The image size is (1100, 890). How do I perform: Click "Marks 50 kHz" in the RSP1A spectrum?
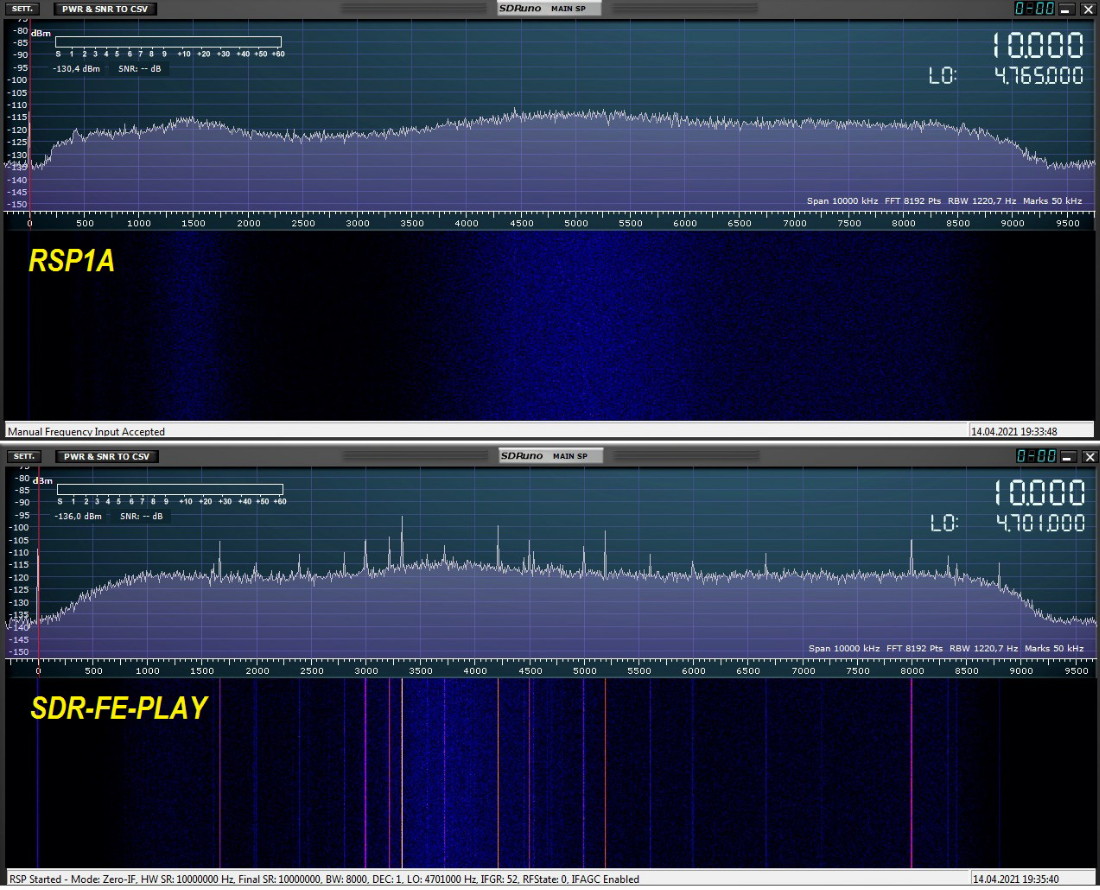(1052, 201)
